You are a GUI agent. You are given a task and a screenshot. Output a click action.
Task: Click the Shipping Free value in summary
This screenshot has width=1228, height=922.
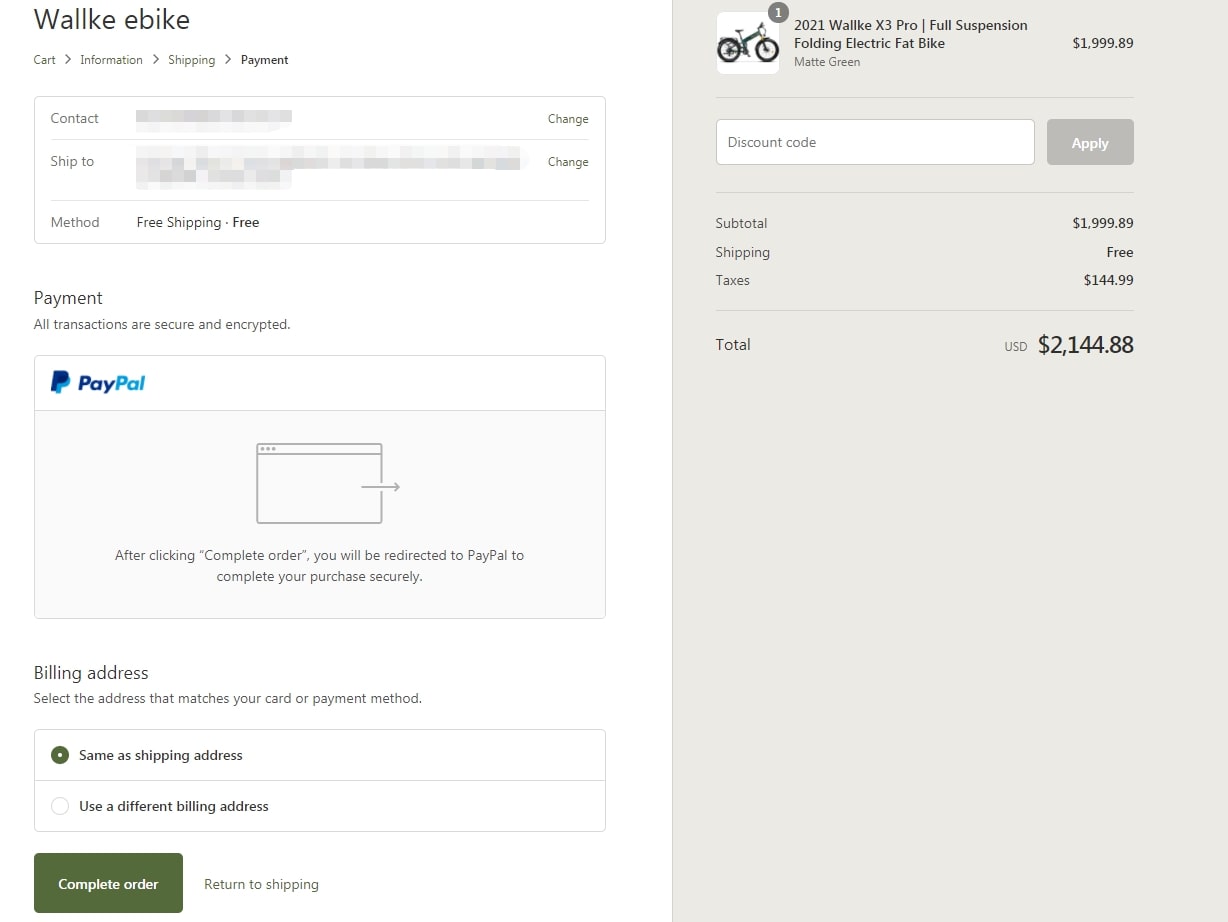1119,252
